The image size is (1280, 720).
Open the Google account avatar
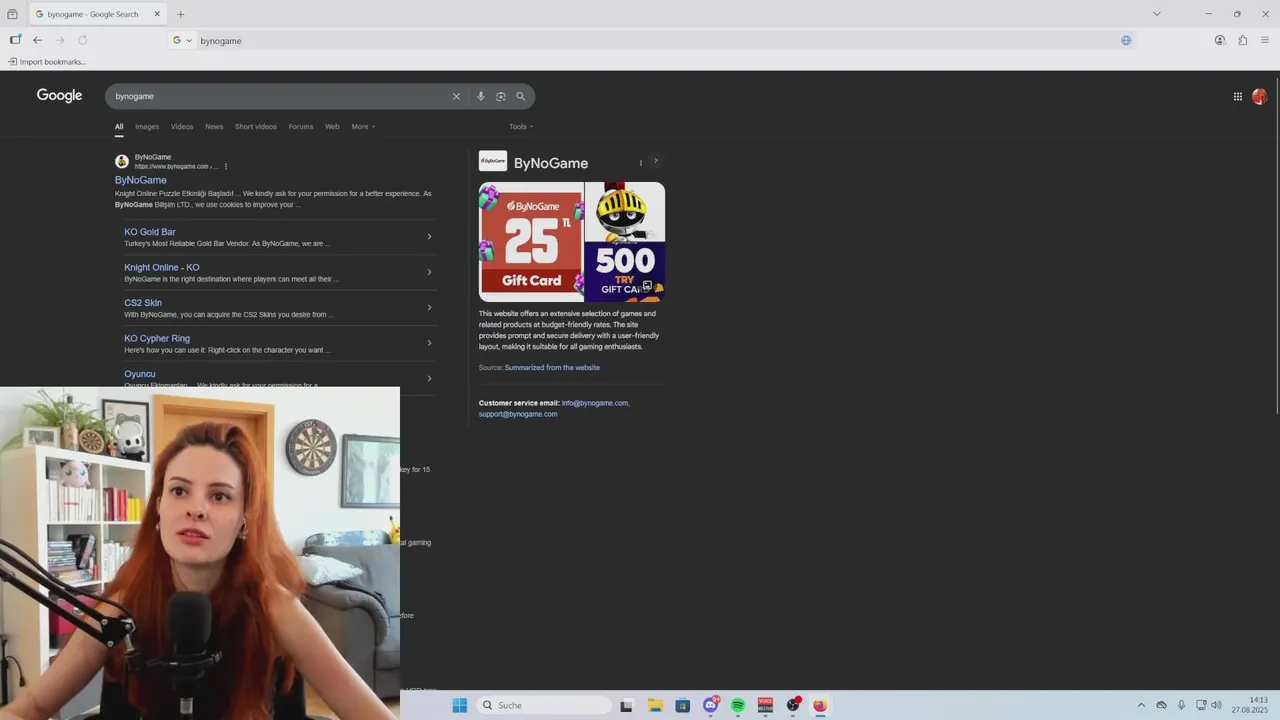tap(1259, 96)
